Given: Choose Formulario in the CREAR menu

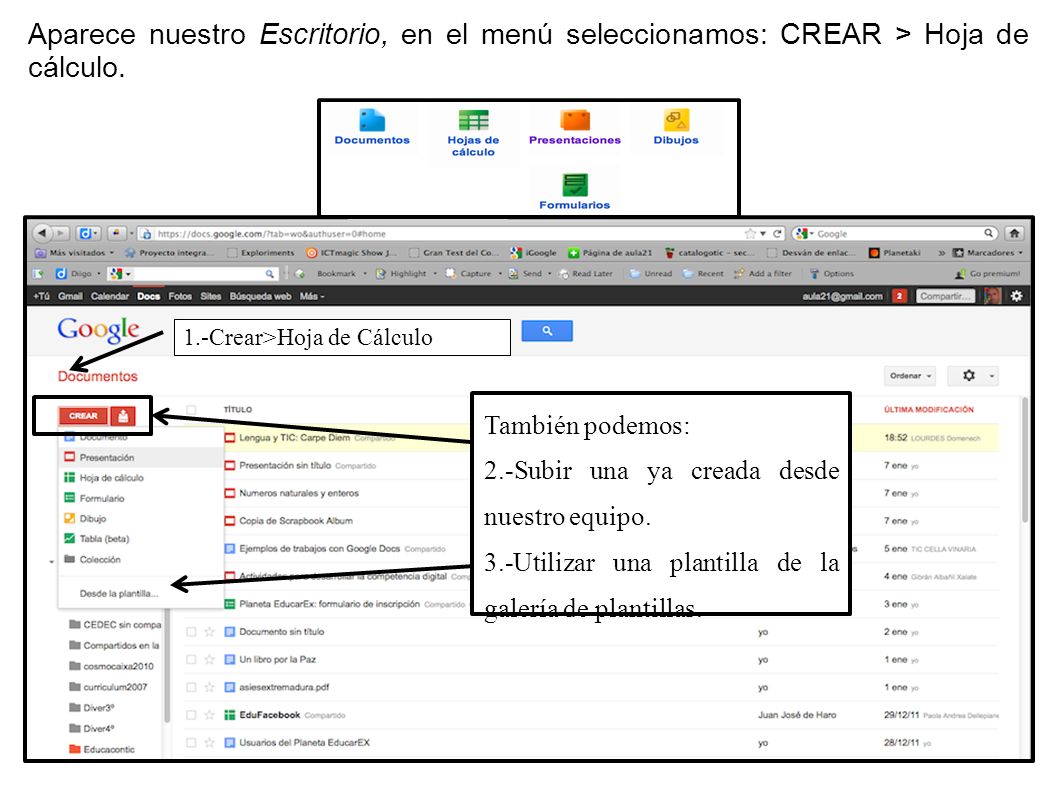Looking at the screenshot, I should pos(141,499).
